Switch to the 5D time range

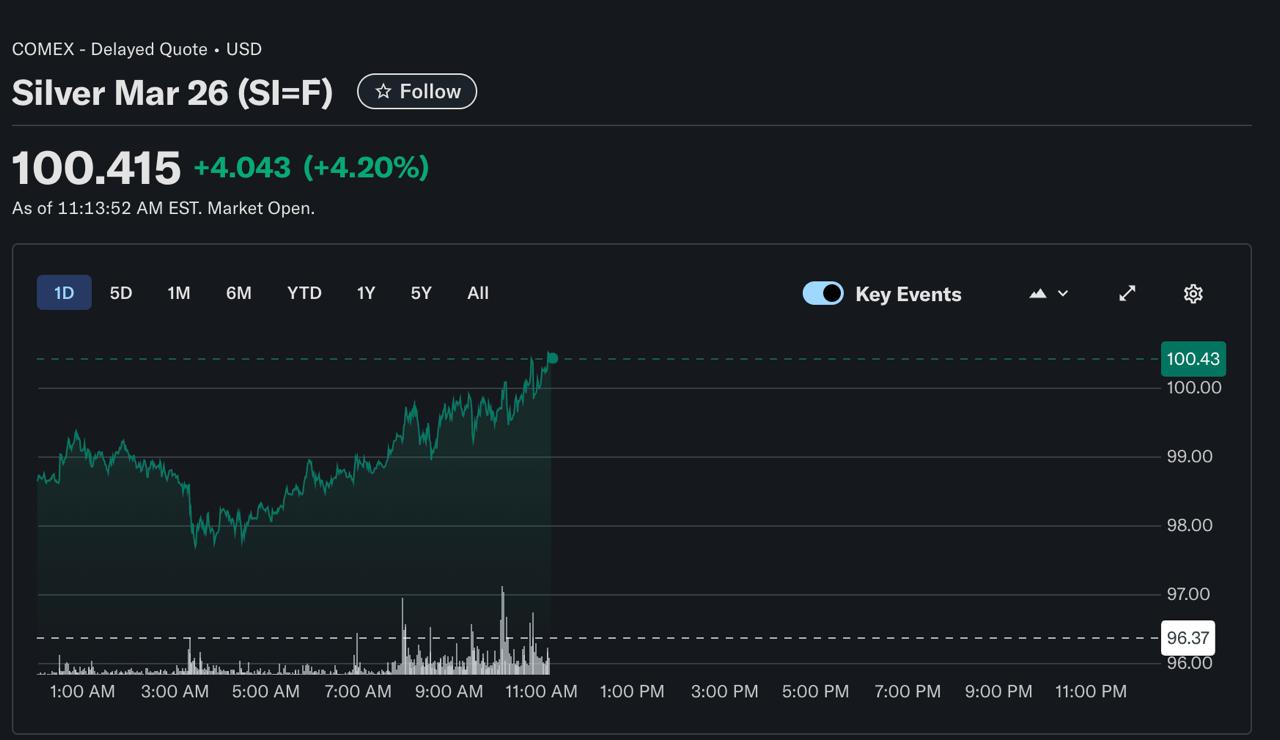[x=121, y=293]
